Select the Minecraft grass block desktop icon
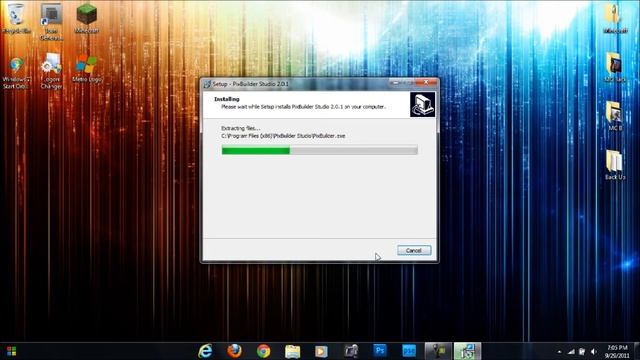 (87, 18)
